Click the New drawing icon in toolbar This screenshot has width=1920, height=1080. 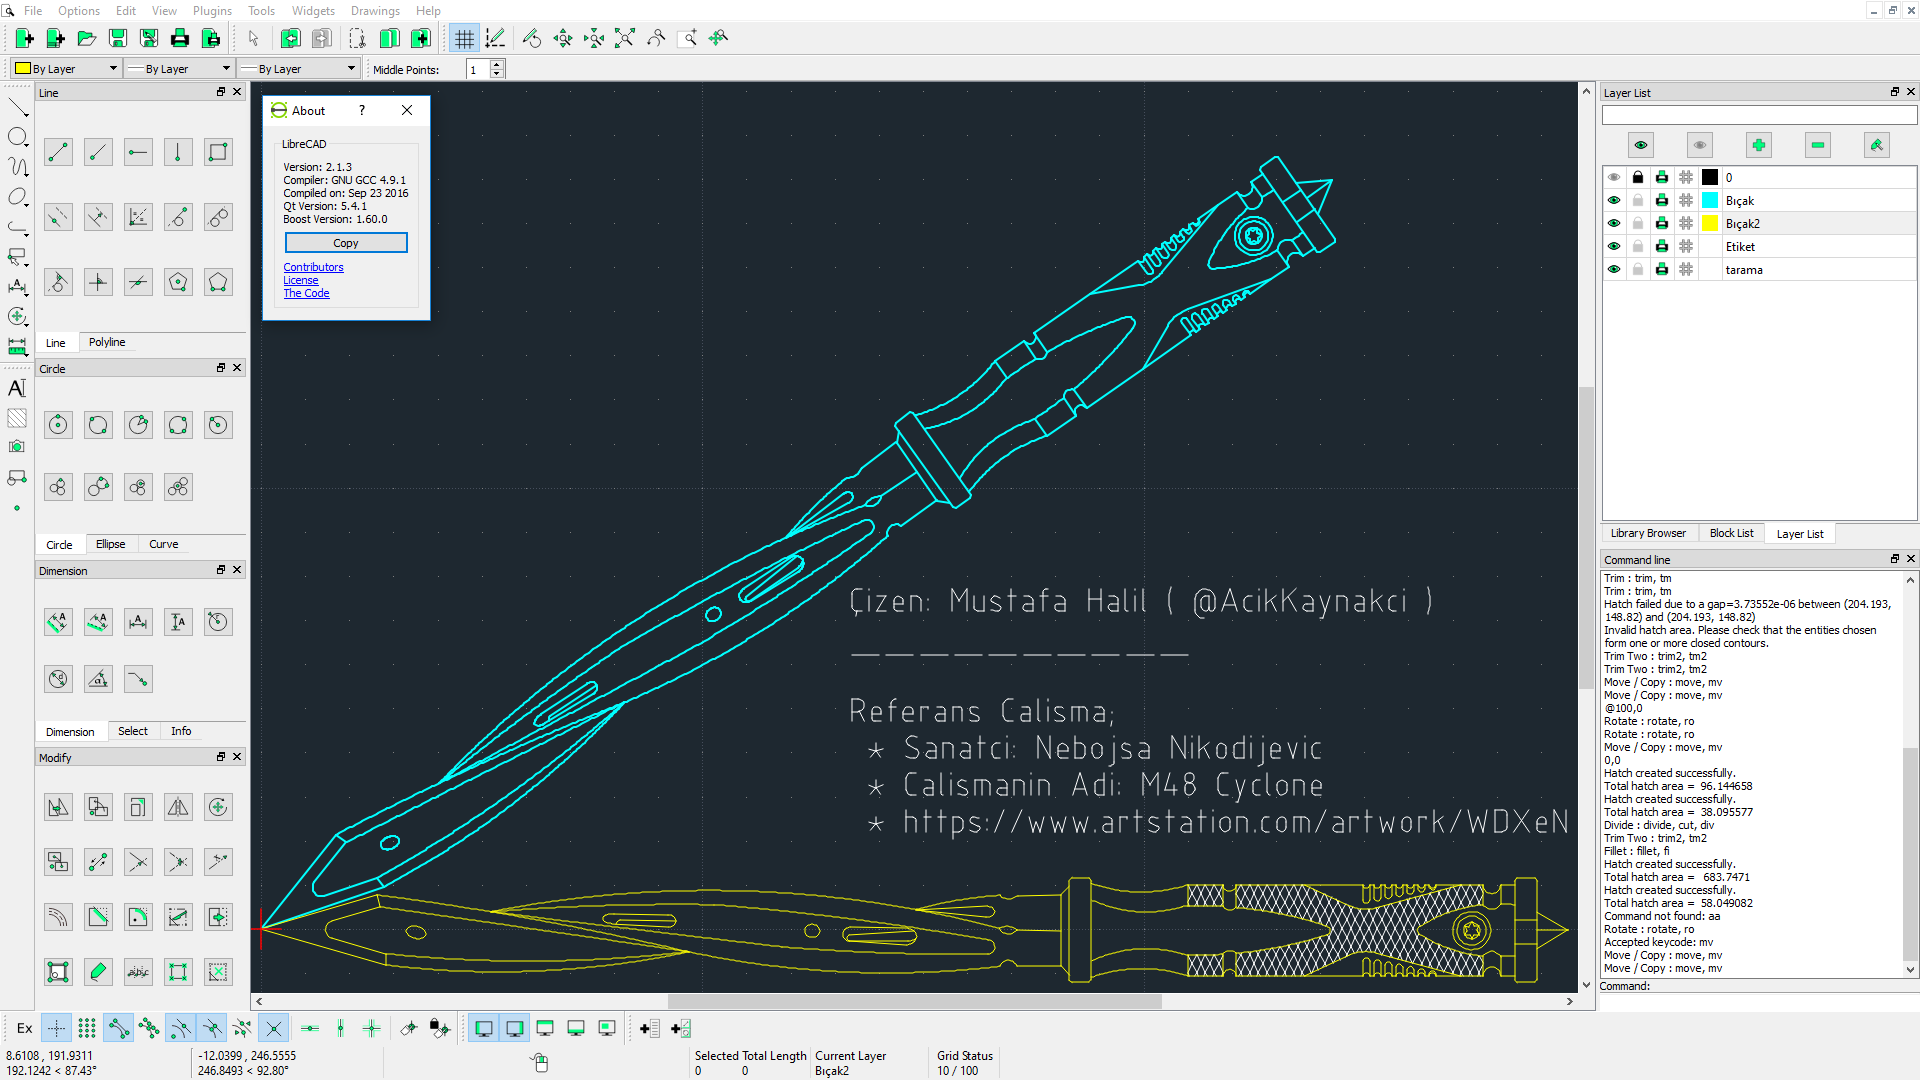25,38
